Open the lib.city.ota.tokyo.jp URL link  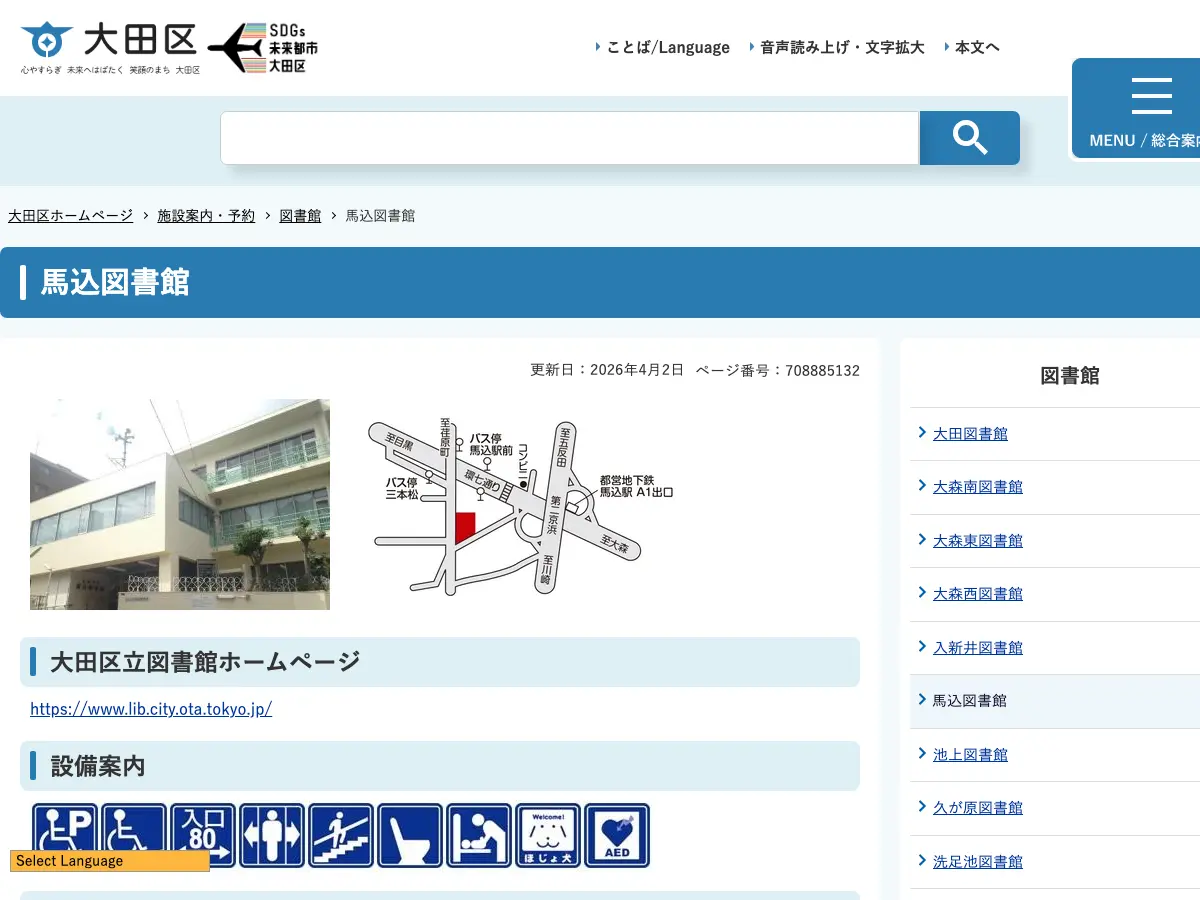click(x=151, y=709)
